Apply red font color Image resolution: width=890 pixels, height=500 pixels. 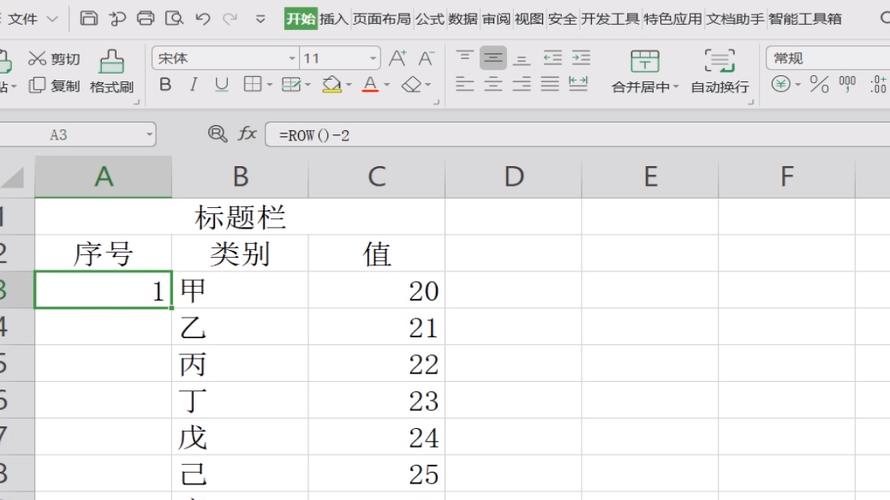(x=370, y=85)
